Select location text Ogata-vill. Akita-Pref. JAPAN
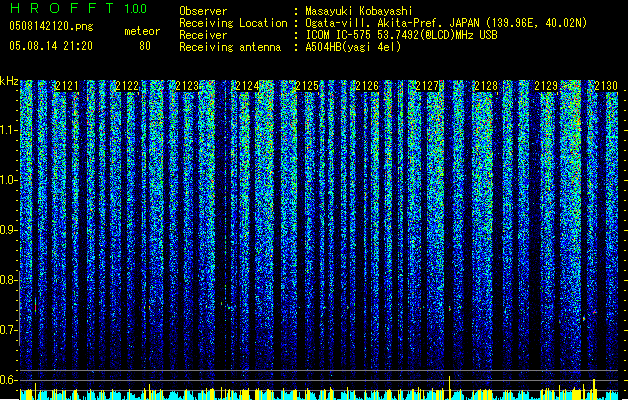The width and height of the screenshot is (629, 400). click(392, 23)
